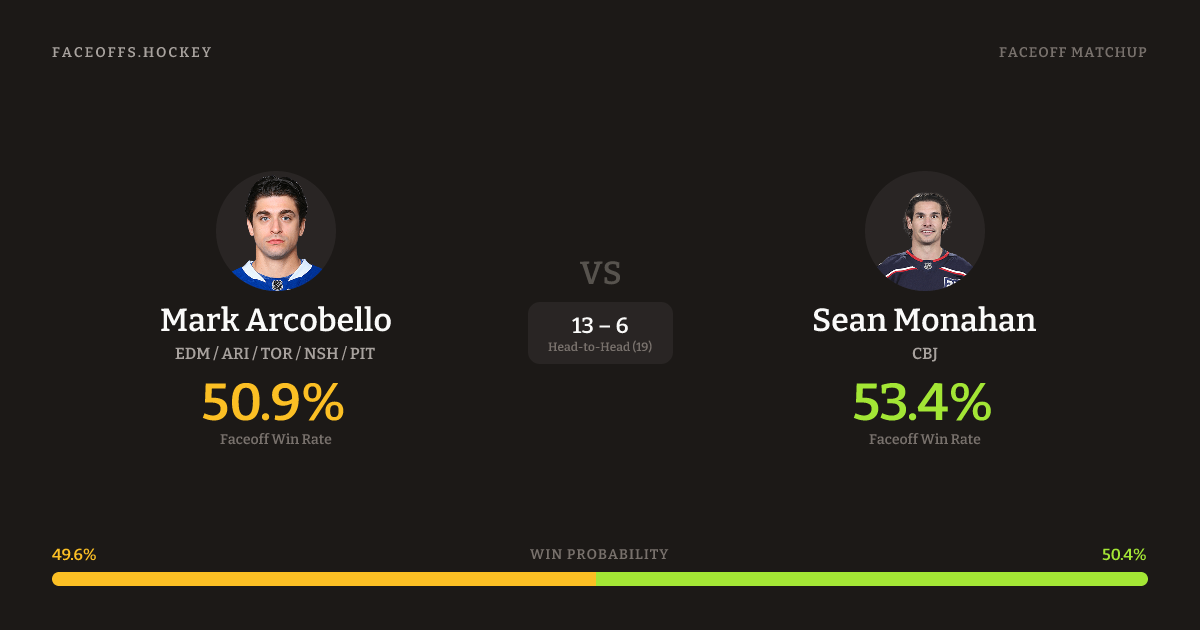Click the WIN PROBABILITY label
1200x630 pixels.
(599, 554)
